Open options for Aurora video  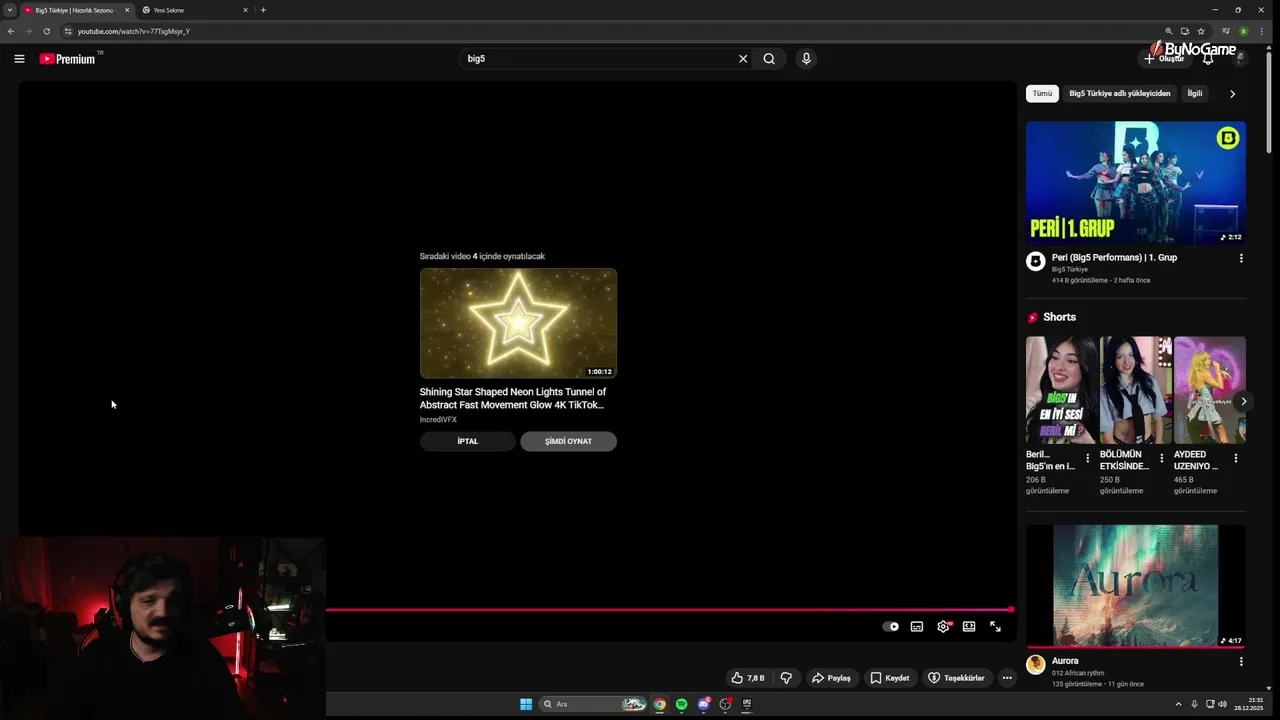click(1241, 661)
